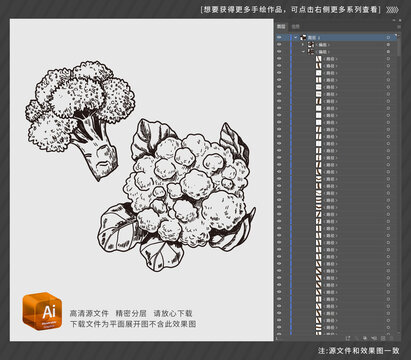Switch to the 图层 (Layers) tab
Screen dimensions: 411x360
point(281,27)
